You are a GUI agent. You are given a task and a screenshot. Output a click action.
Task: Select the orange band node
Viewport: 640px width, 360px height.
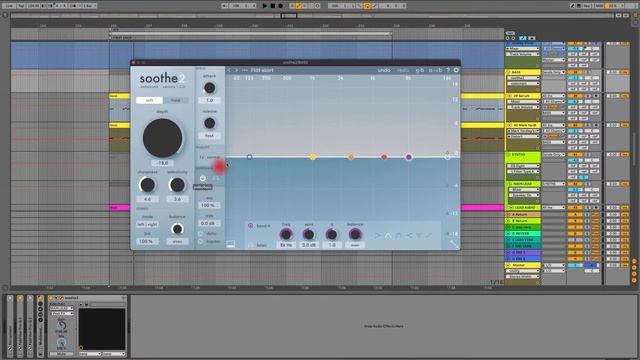[x=351, y=157]
